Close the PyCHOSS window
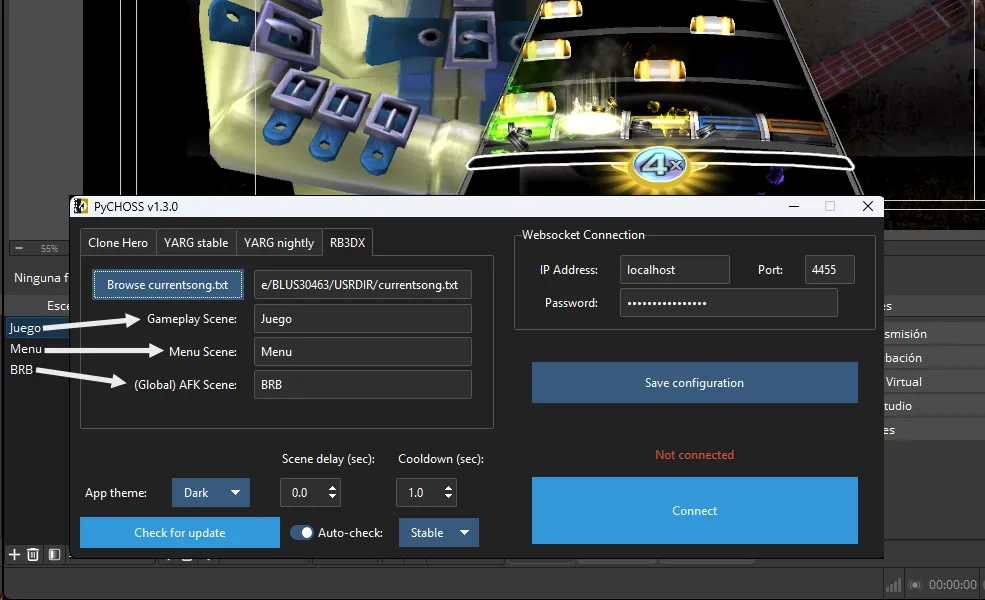985x600 pixels. coord(868,206)
